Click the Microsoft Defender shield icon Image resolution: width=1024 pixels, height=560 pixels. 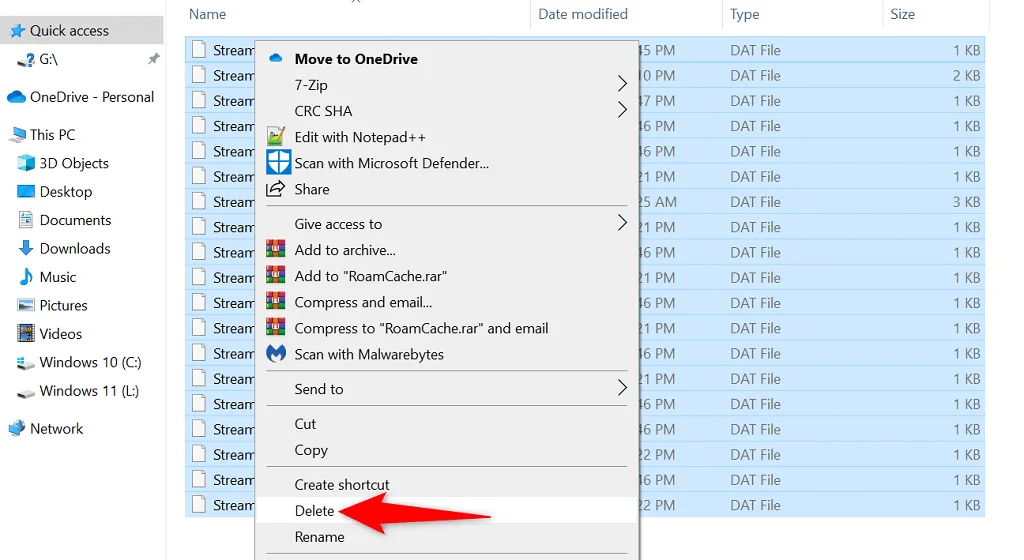(276, 163)
